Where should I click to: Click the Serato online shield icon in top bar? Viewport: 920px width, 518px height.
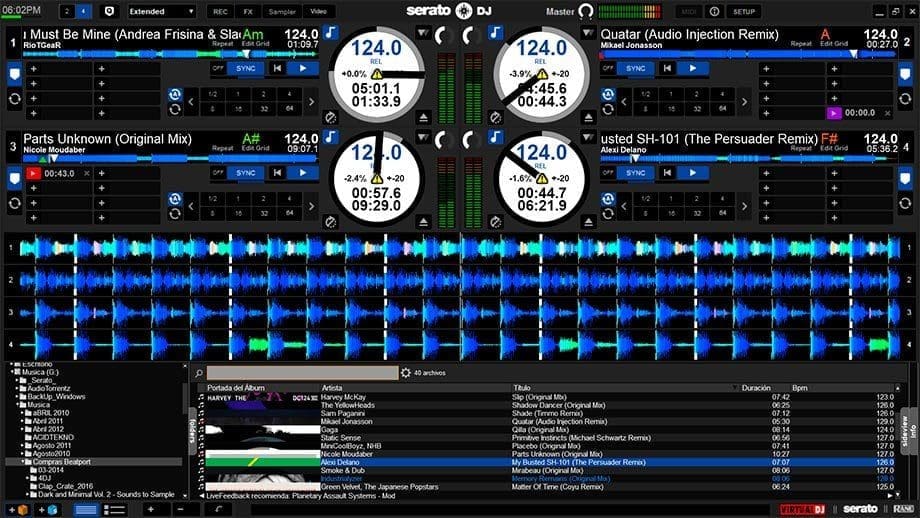pyautogui.click(x=109, y=11)
